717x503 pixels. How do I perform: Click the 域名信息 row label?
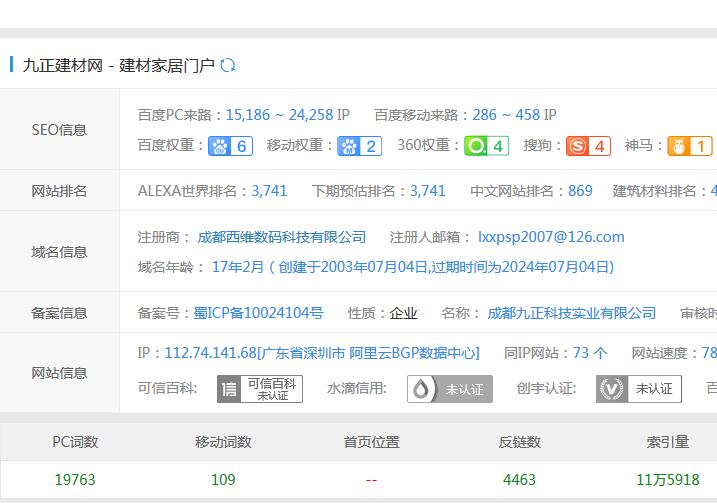point(59,252)
